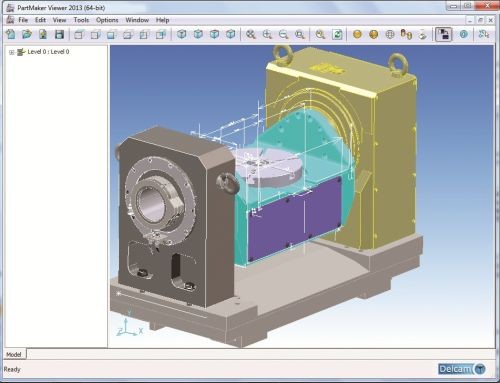This screenshot has height=383, width=500.
Task: Click the transparent hidden-line shading icon
Action: [x=422, y=34]
